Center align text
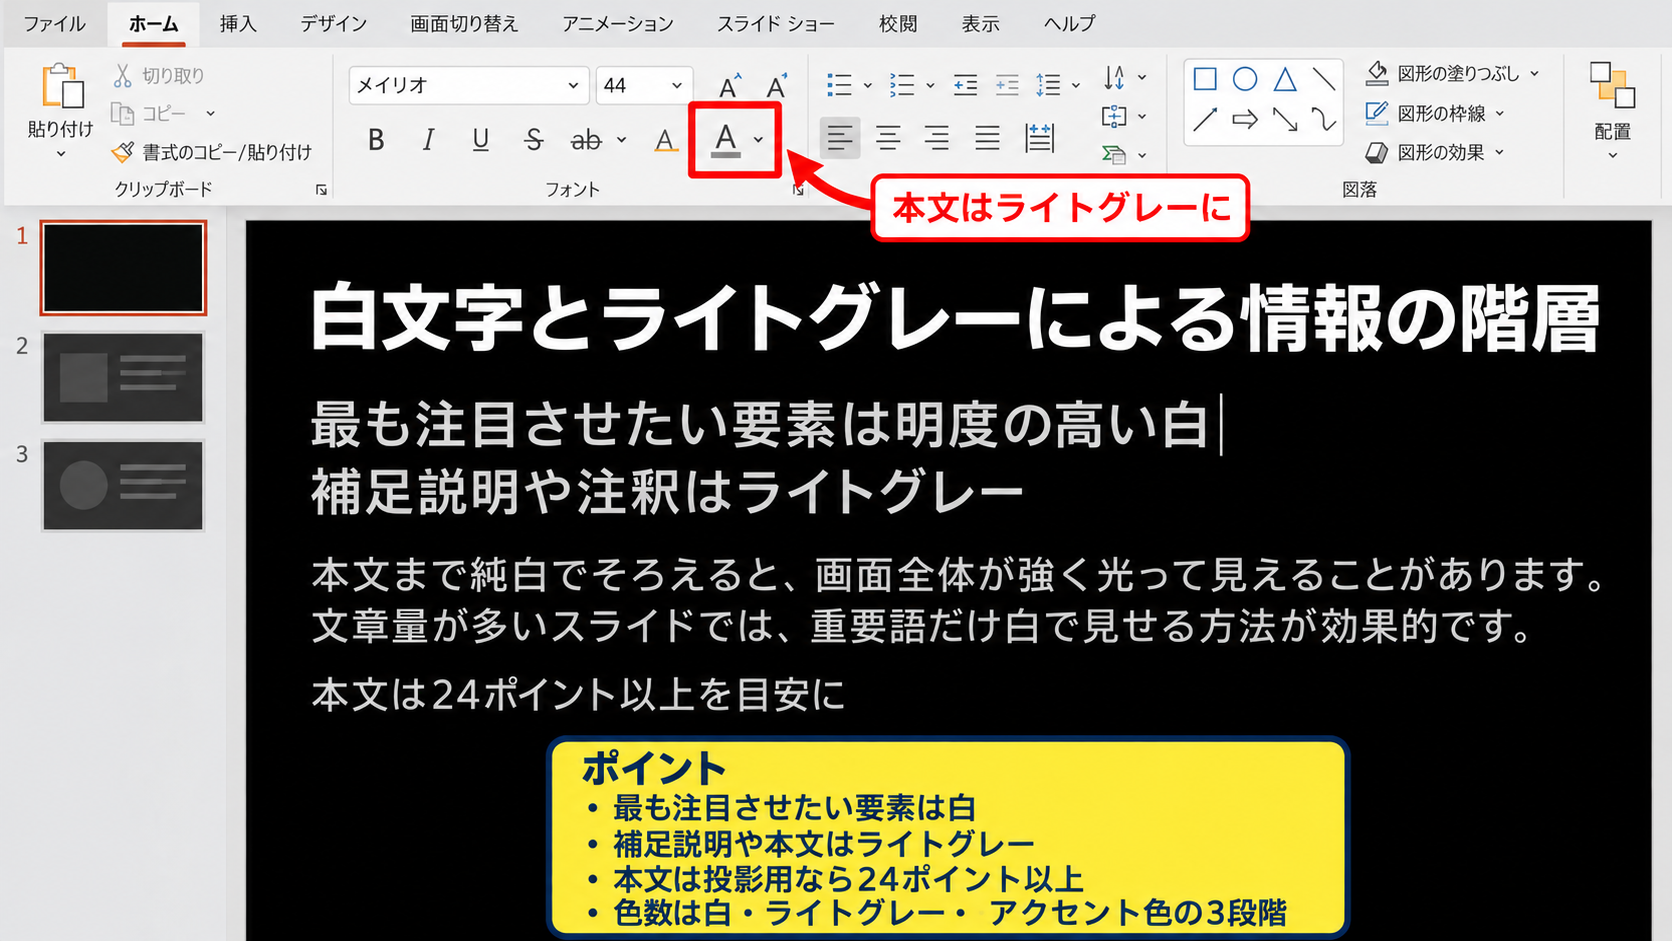Screen dimensions: 1672x941 [x=888, y=138]
